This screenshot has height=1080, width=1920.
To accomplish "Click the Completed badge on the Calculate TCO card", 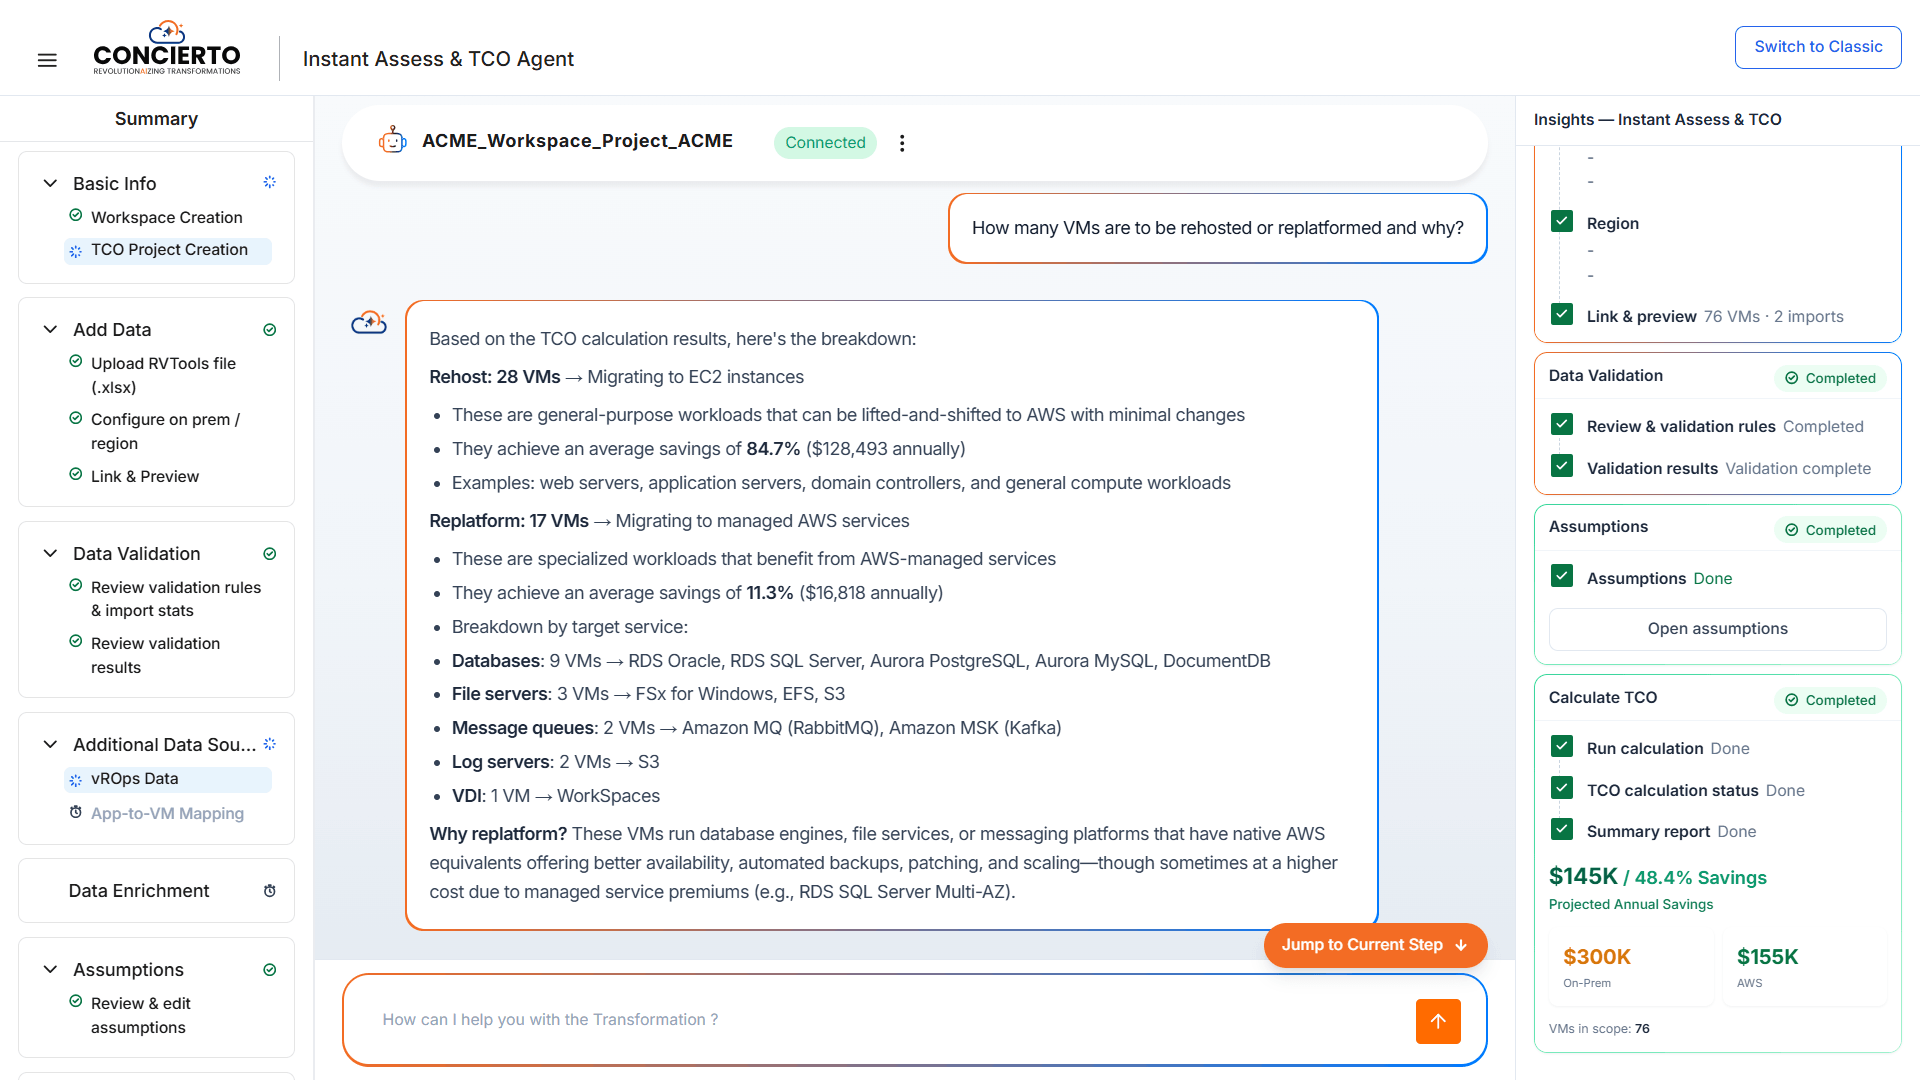I will [x=1831, y=700].
